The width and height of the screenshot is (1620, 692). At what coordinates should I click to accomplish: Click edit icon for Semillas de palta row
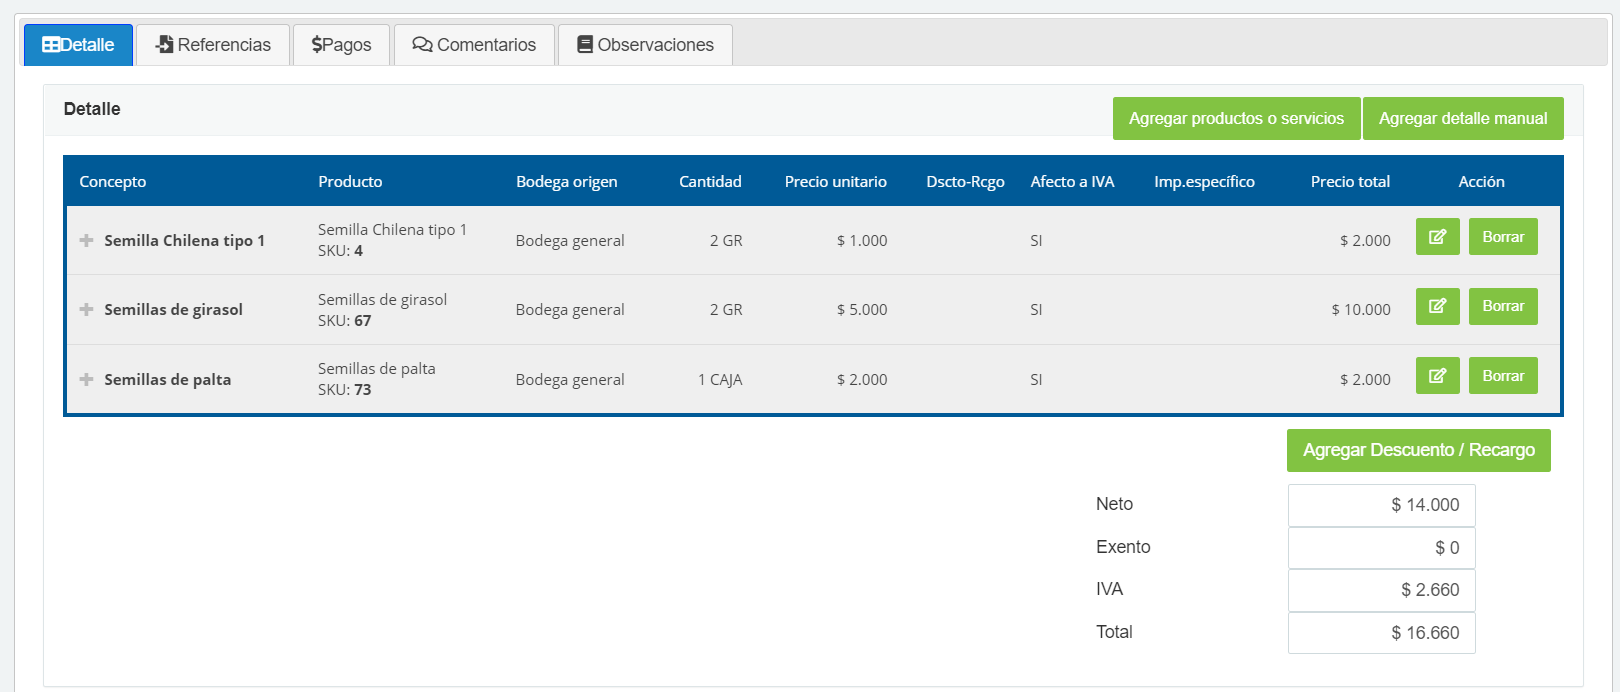1437,376
